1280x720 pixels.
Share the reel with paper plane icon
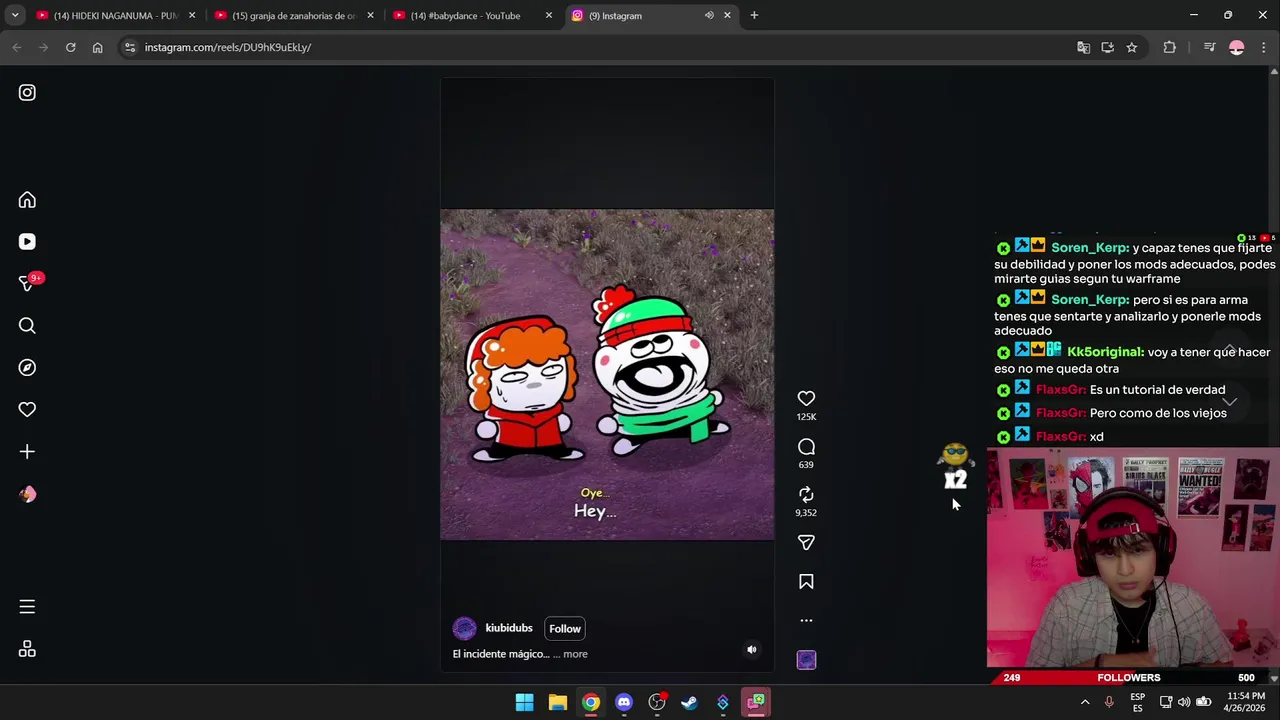pyautogui.click(x=806, y=542)
